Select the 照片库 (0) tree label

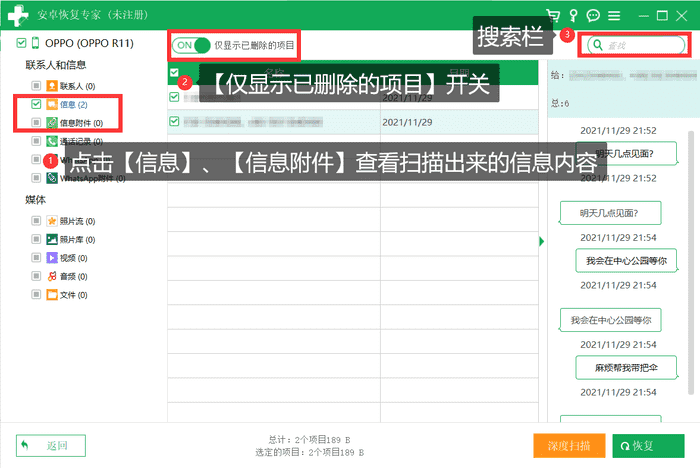pyautogui.click(x=77, y=240)
